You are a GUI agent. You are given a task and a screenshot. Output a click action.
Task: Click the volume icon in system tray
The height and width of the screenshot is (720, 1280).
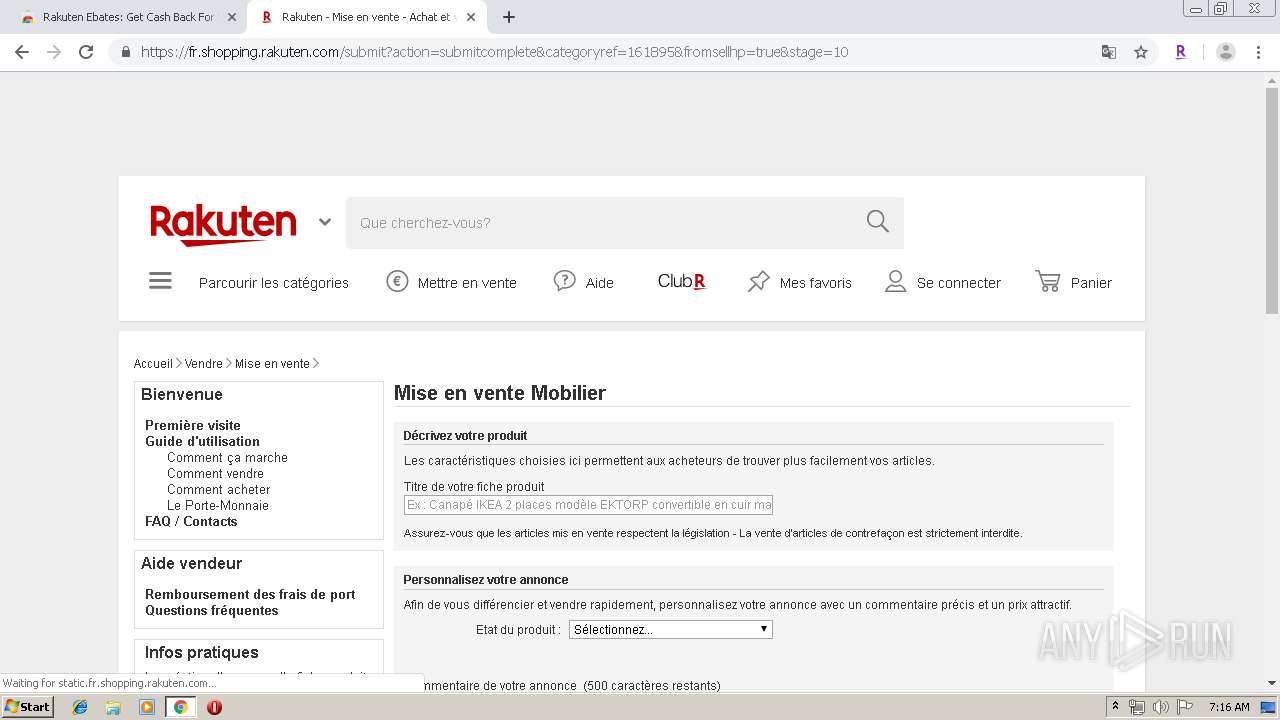pos(1160,707)
